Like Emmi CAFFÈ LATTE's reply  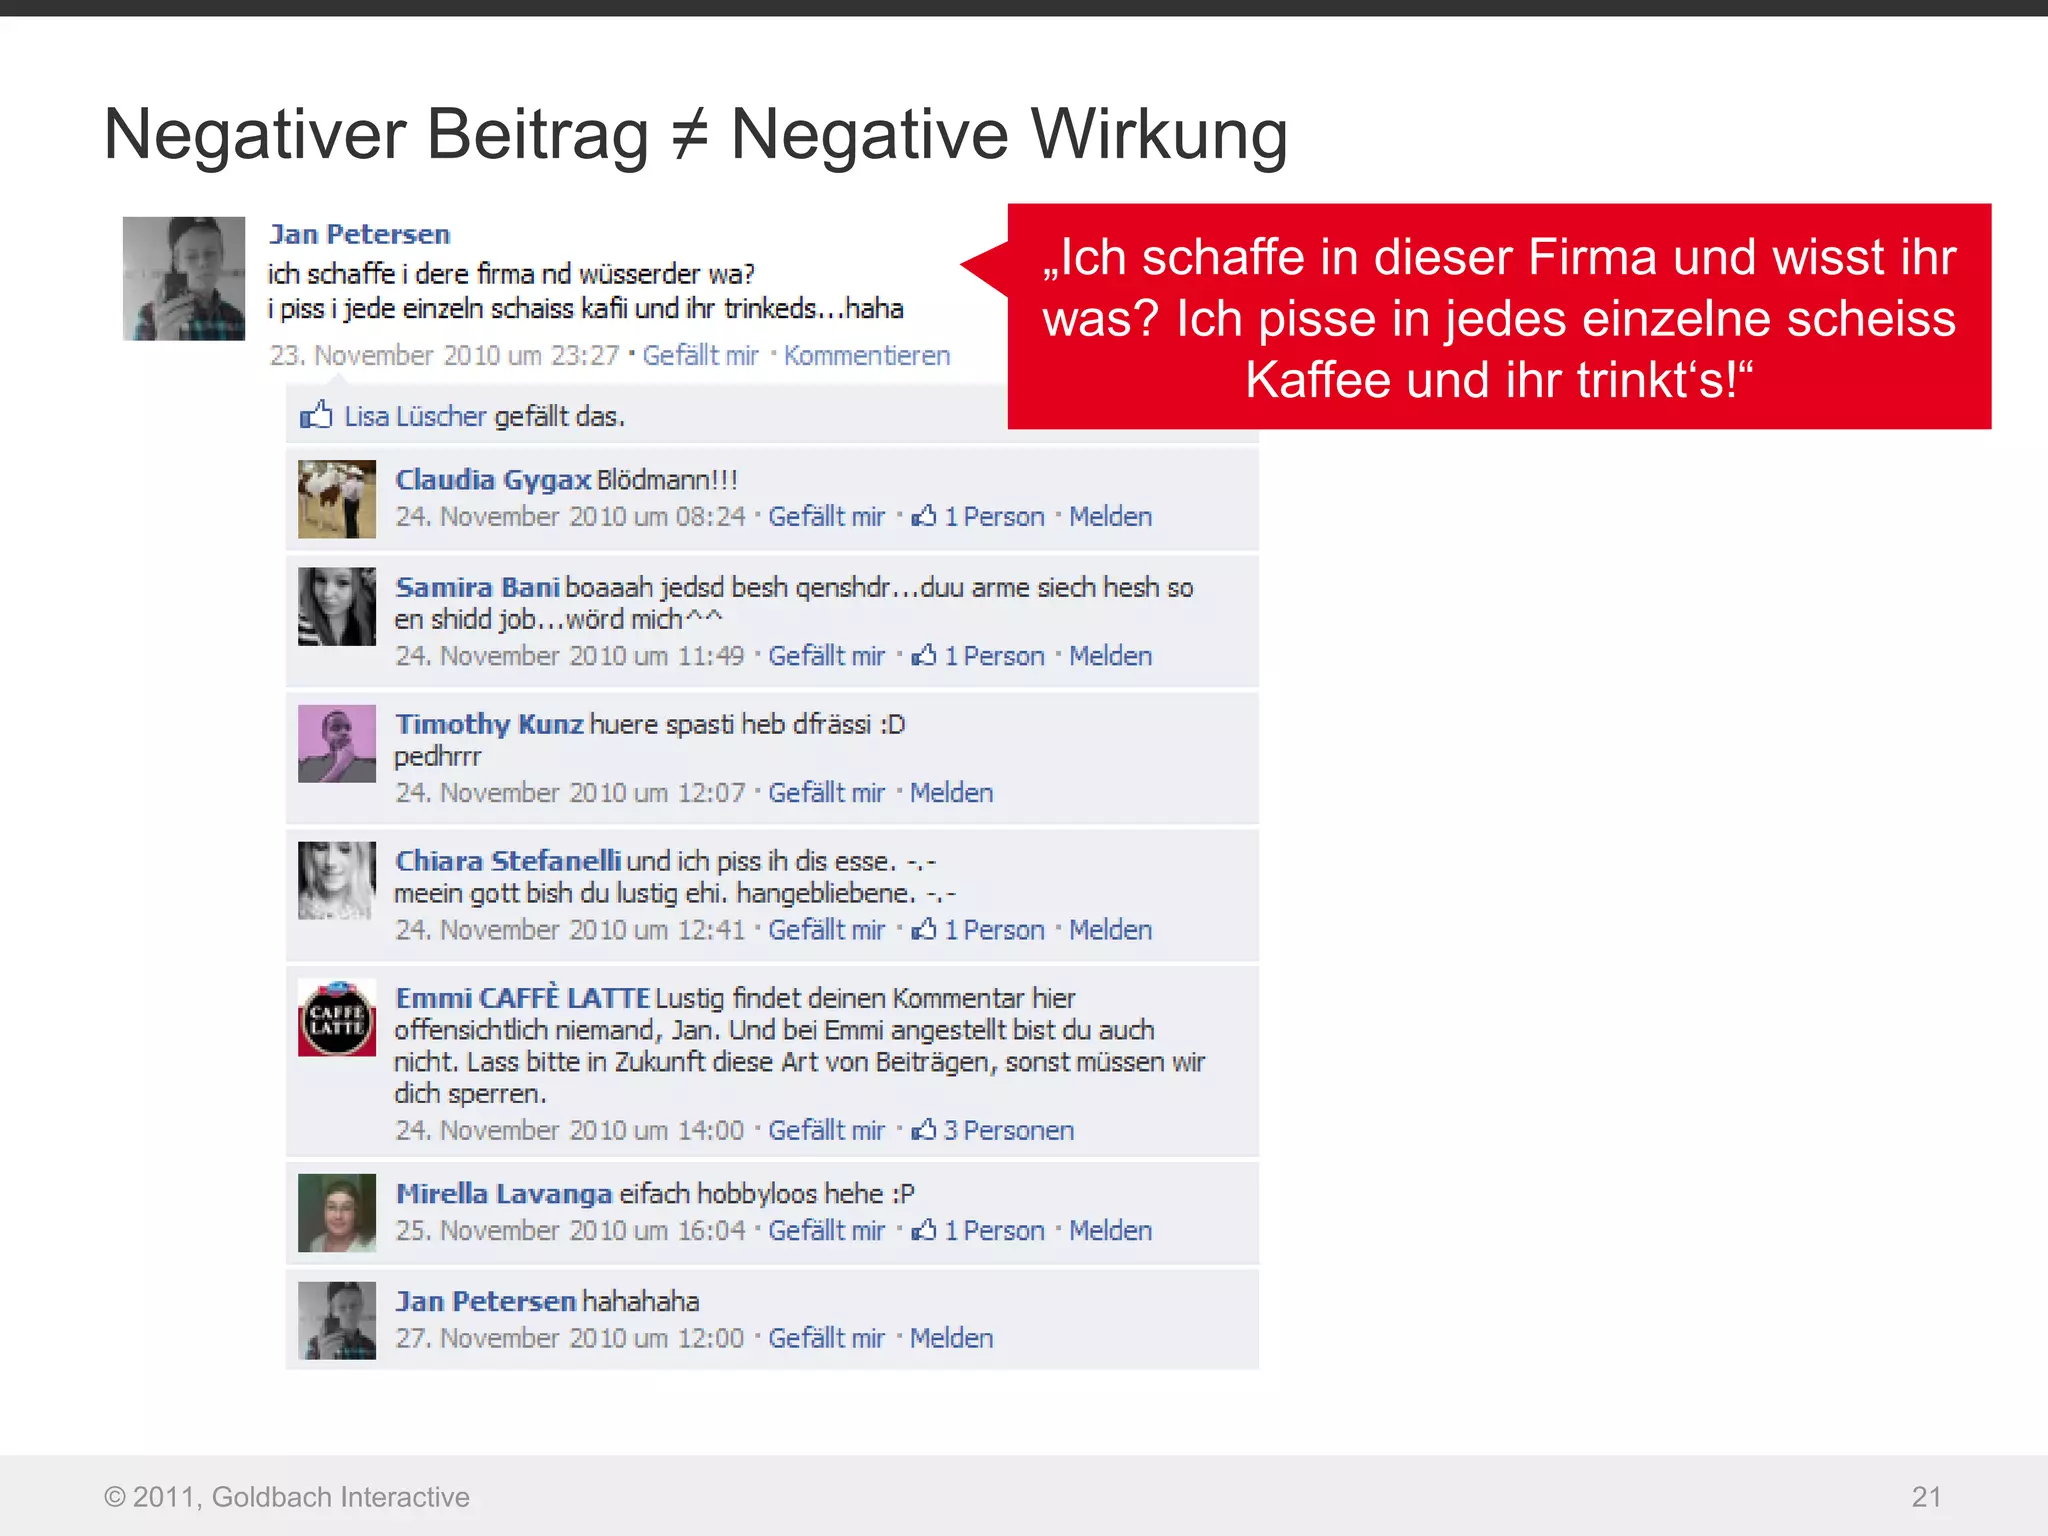826,1130
